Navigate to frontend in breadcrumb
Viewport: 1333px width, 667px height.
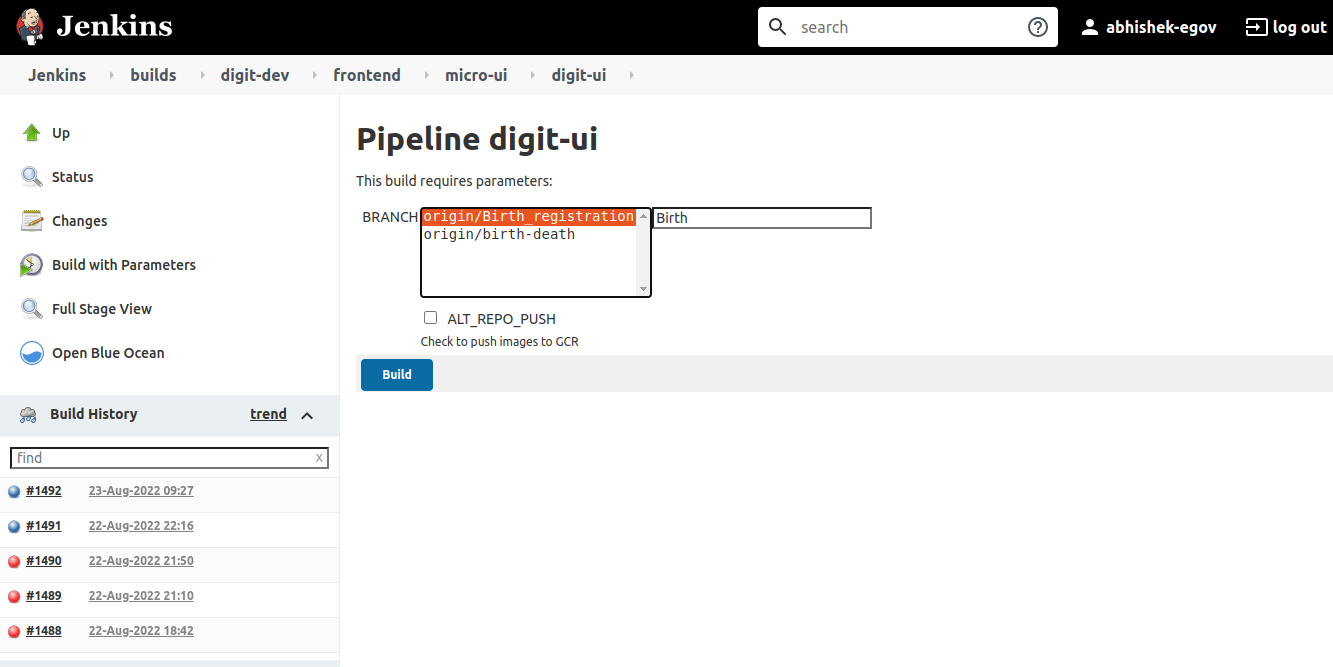click(367, 75)
